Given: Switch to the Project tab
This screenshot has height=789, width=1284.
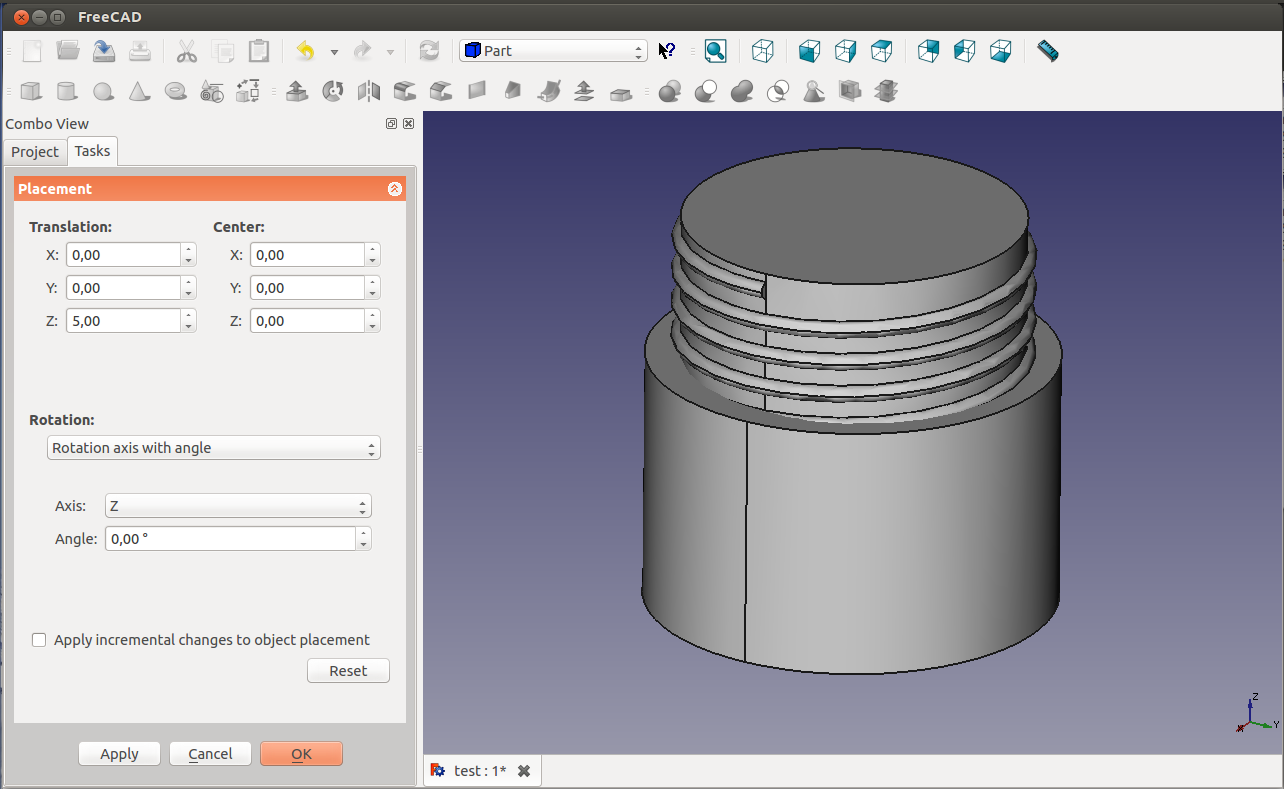Looking at the screenshot, I should tap(35, 152).
